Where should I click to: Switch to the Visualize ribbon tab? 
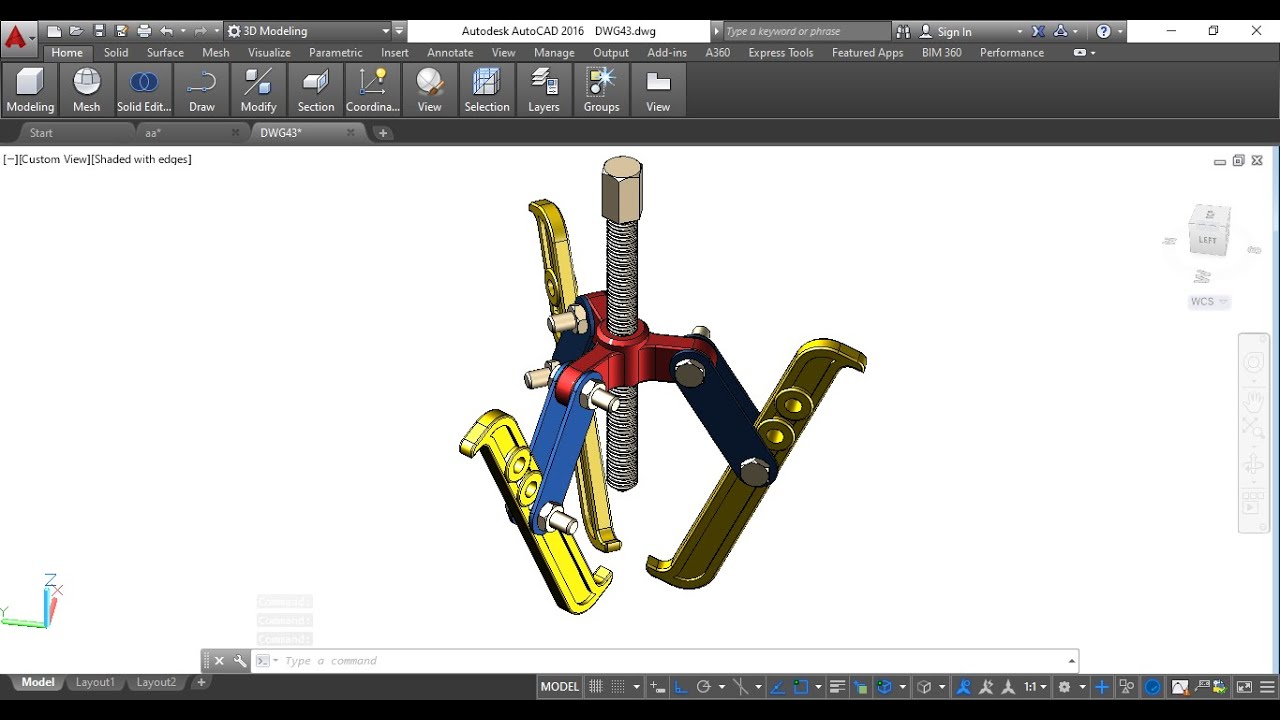click(269, 52)
